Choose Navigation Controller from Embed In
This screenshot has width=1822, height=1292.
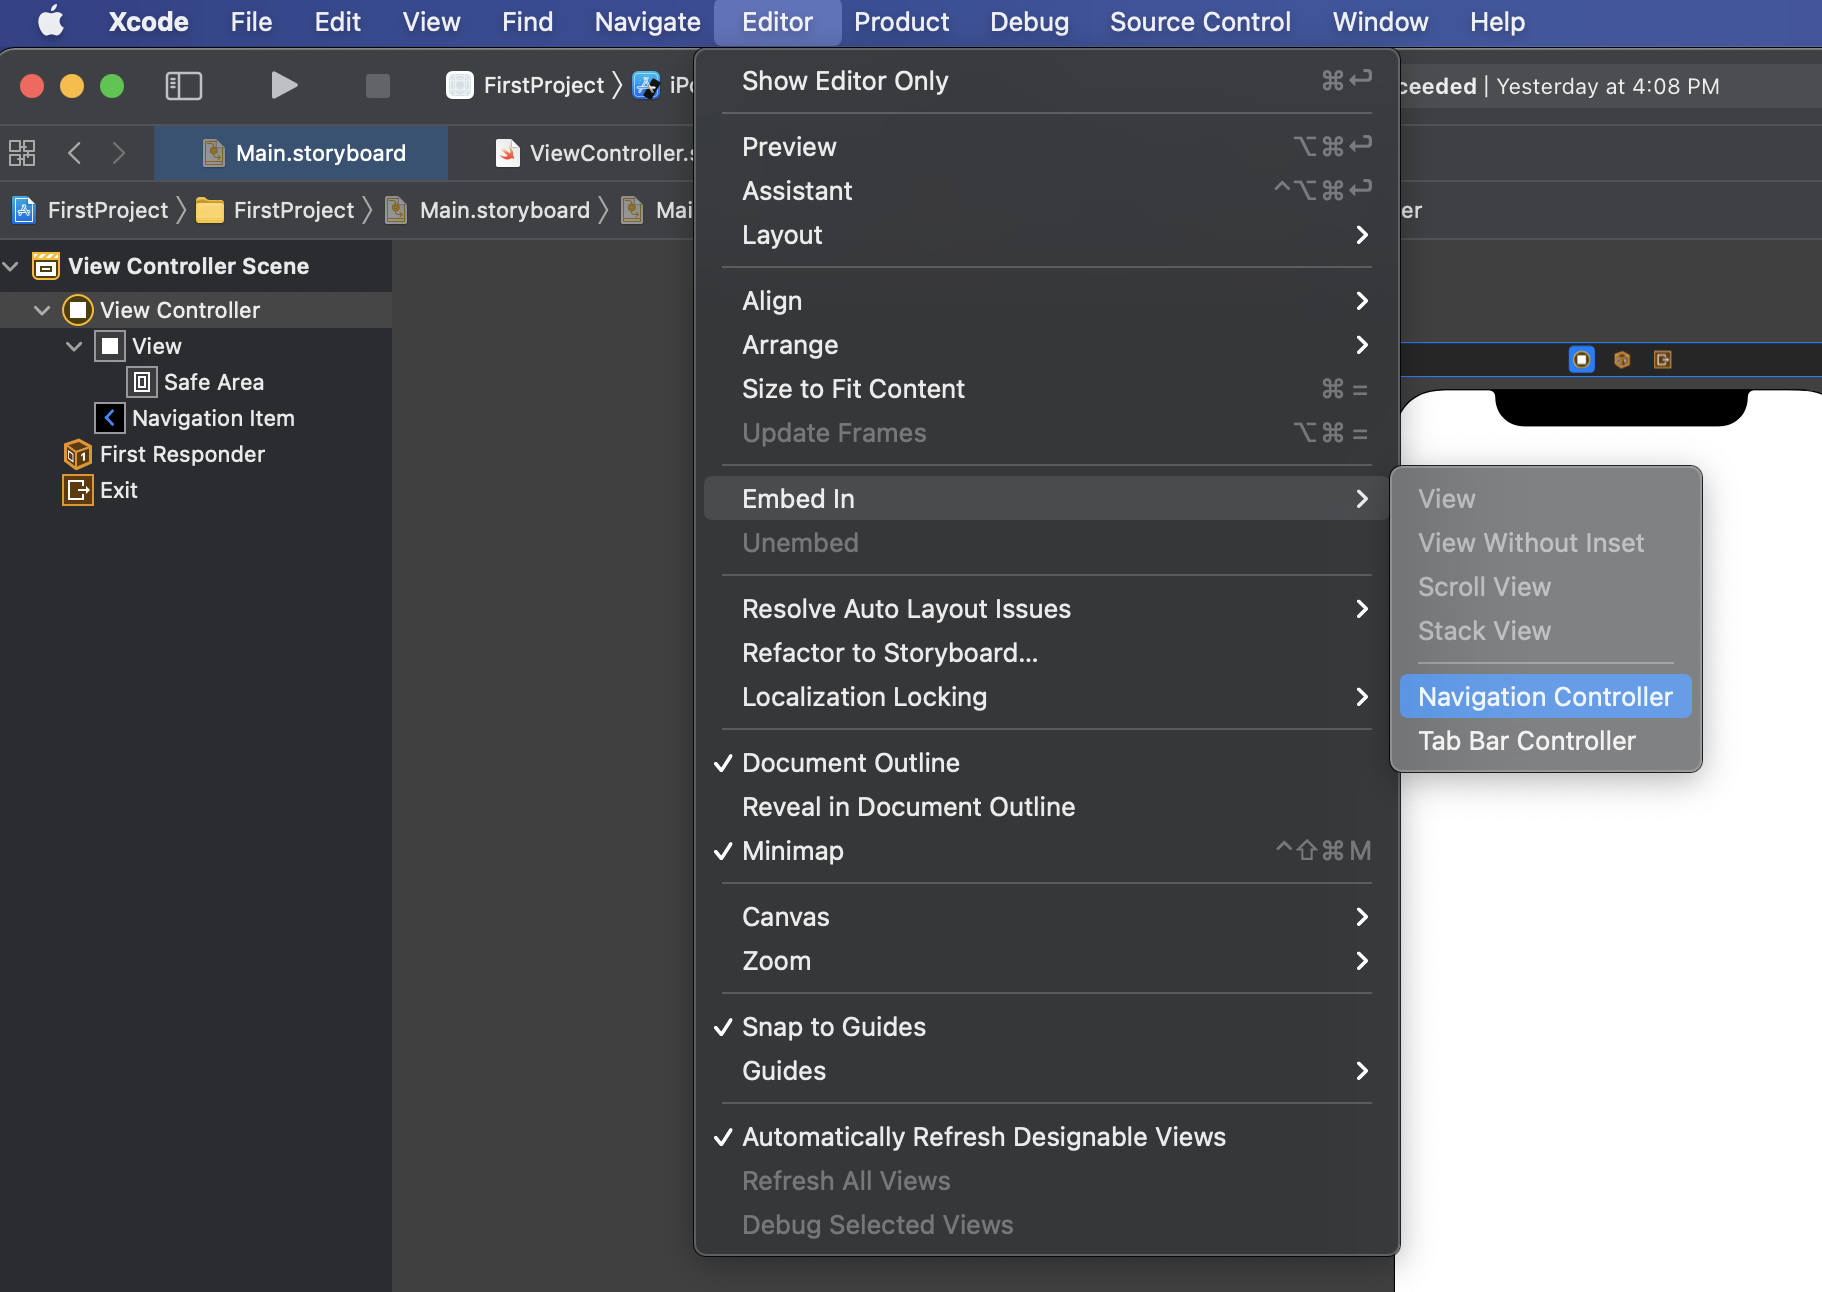(1546, 697)
